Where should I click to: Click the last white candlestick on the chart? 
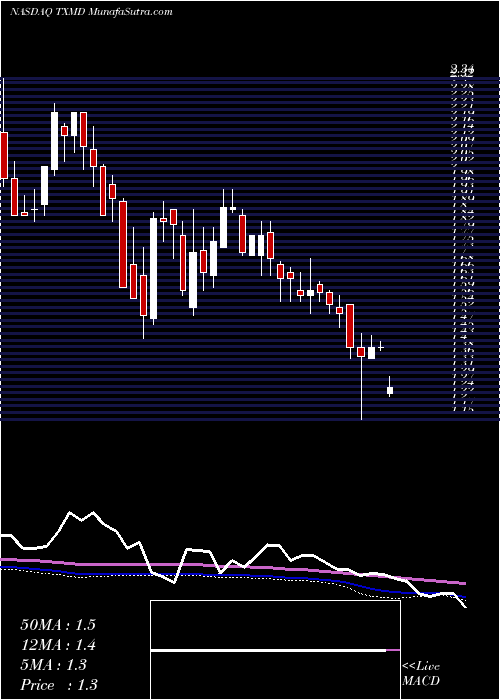tap(390, 387)
